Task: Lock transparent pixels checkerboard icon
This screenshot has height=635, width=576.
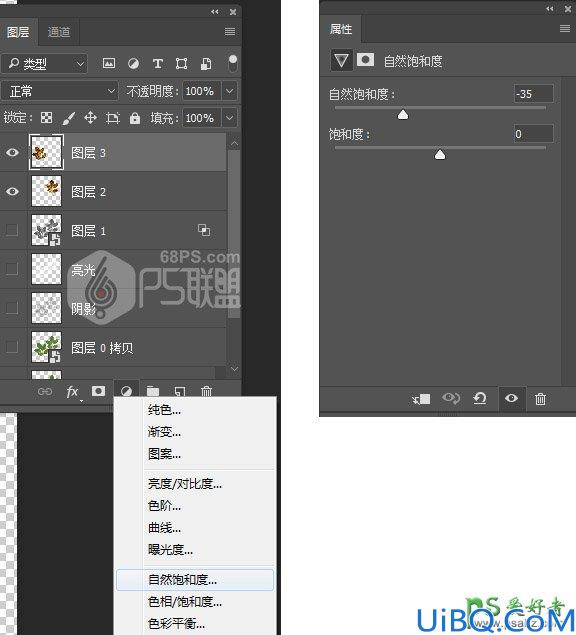Action: (47, 118)
